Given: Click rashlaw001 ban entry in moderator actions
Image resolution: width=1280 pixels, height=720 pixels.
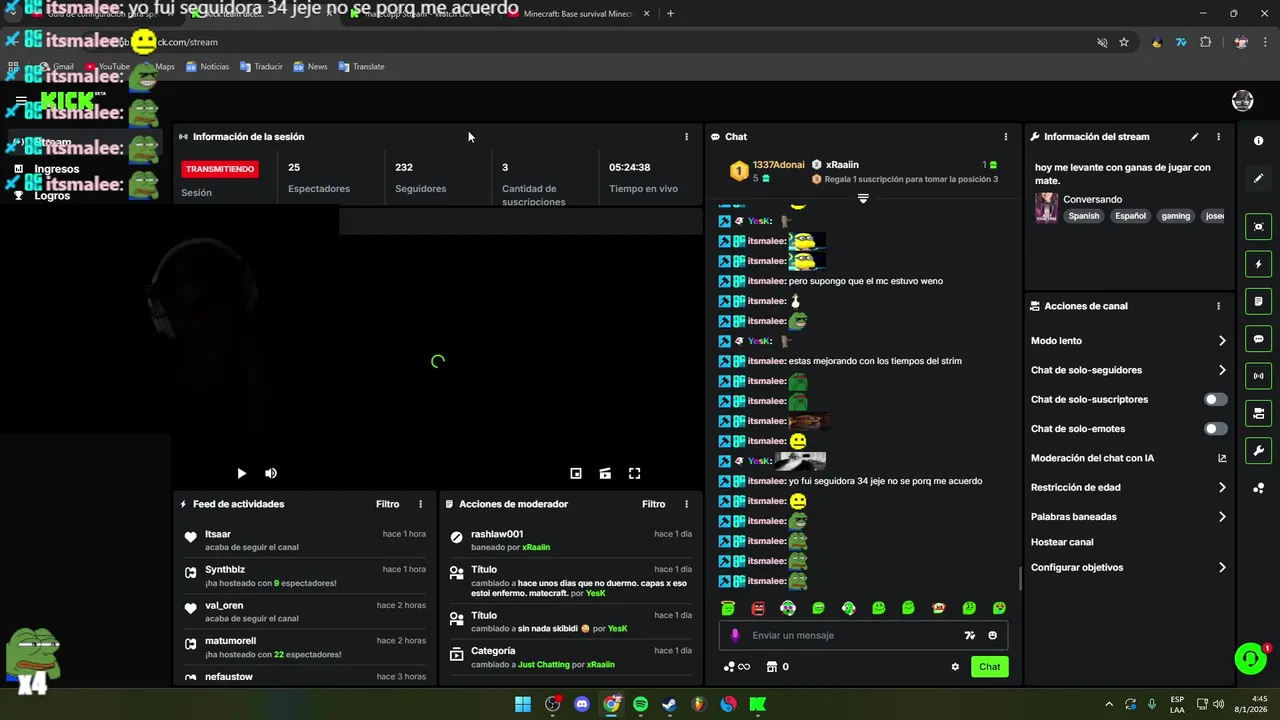Looking at the screenshot, I should [x=570, y=540].
